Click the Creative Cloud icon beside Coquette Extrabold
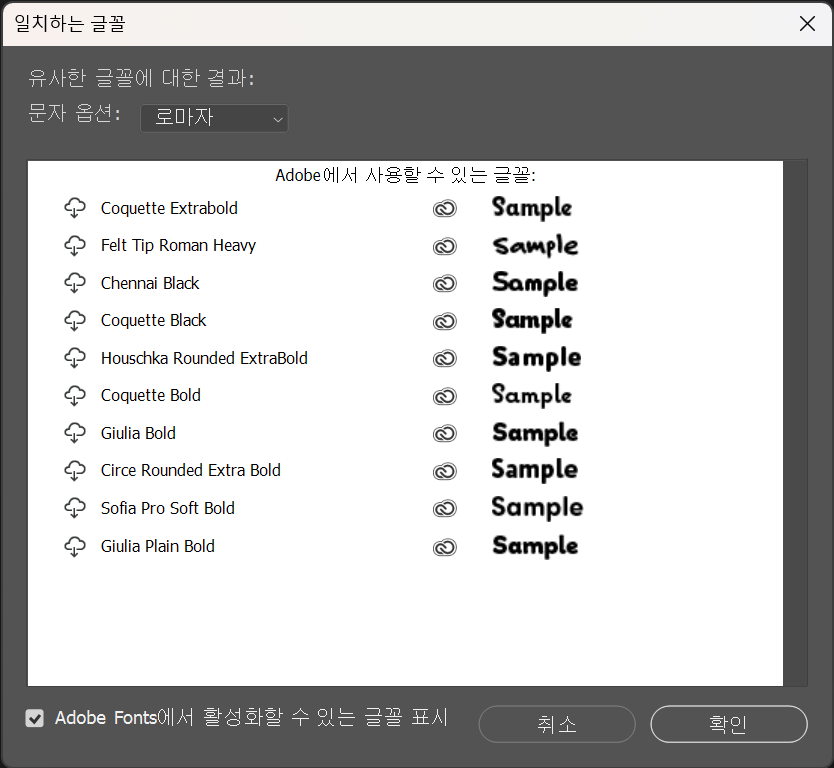The width and height of the screenshot is (834, 768). pyautogui.click(x=445, y=208)
